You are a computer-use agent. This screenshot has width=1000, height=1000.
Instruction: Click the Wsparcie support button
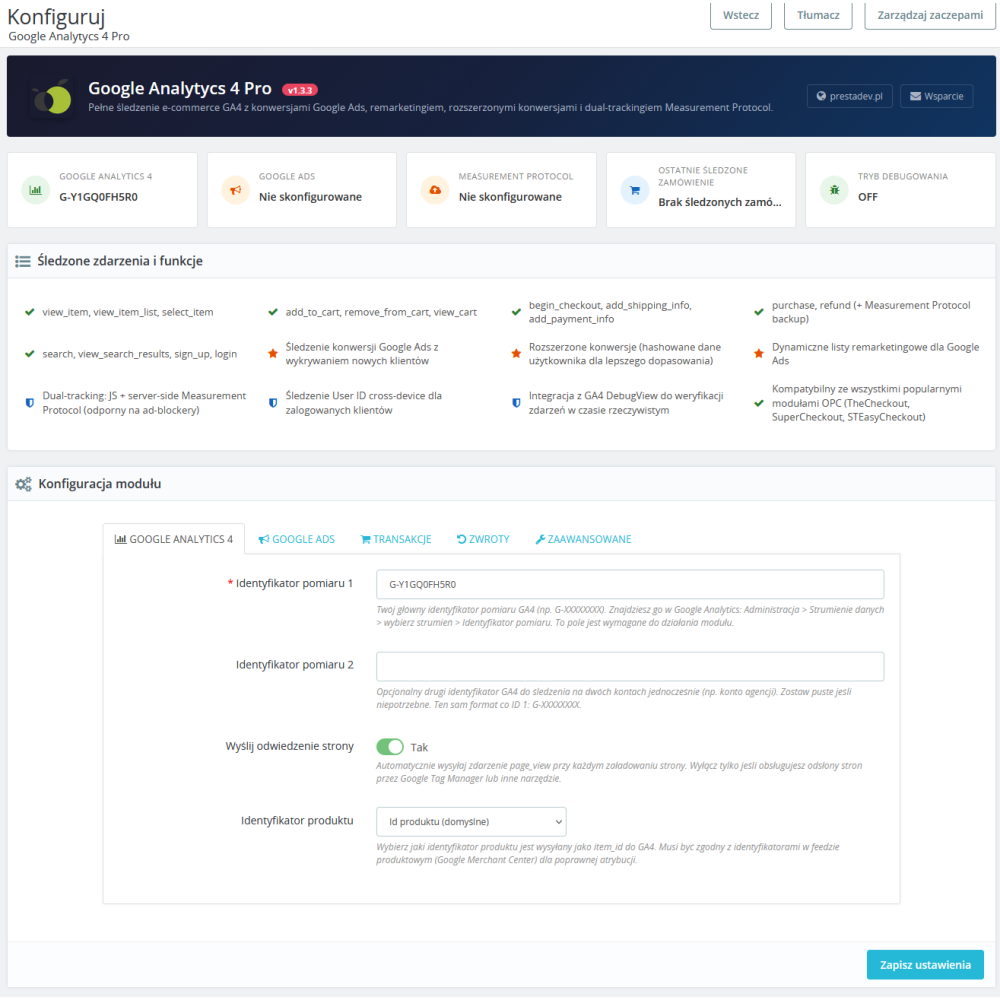point(936,96)
